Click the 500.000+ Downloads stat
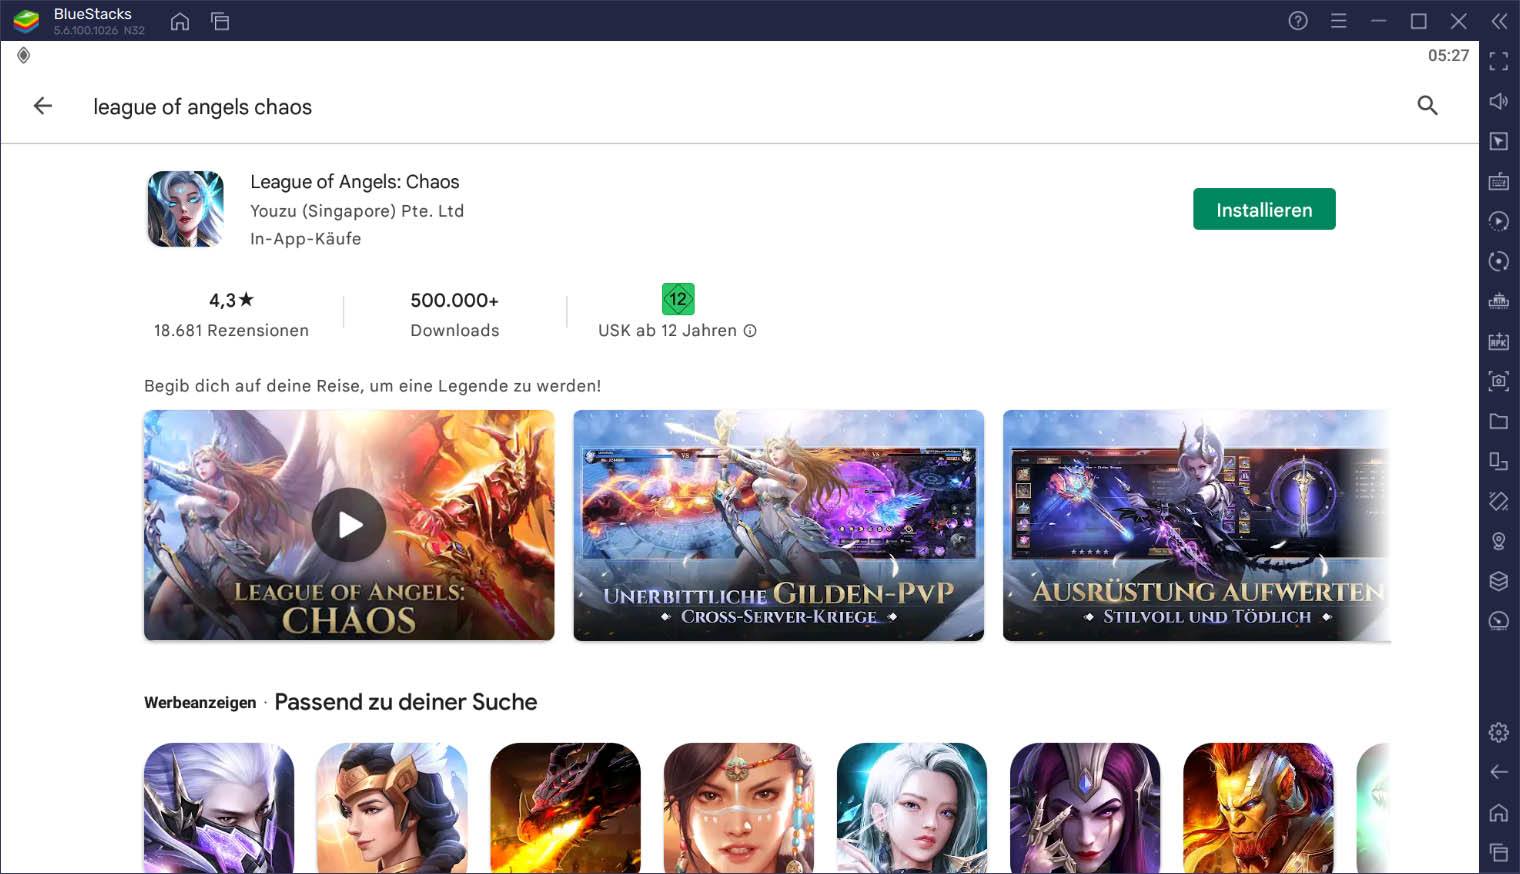 coord(455,314)
